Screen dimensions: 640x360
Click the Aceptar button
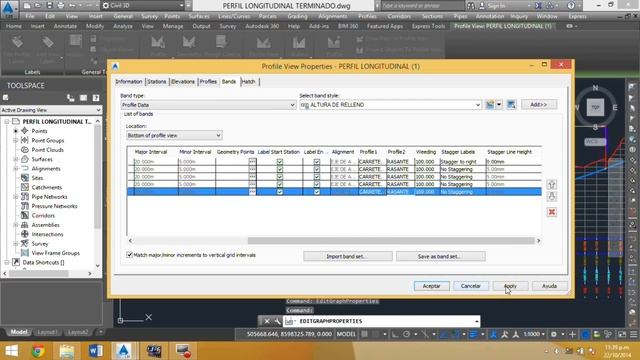click(x=431, y=286)
